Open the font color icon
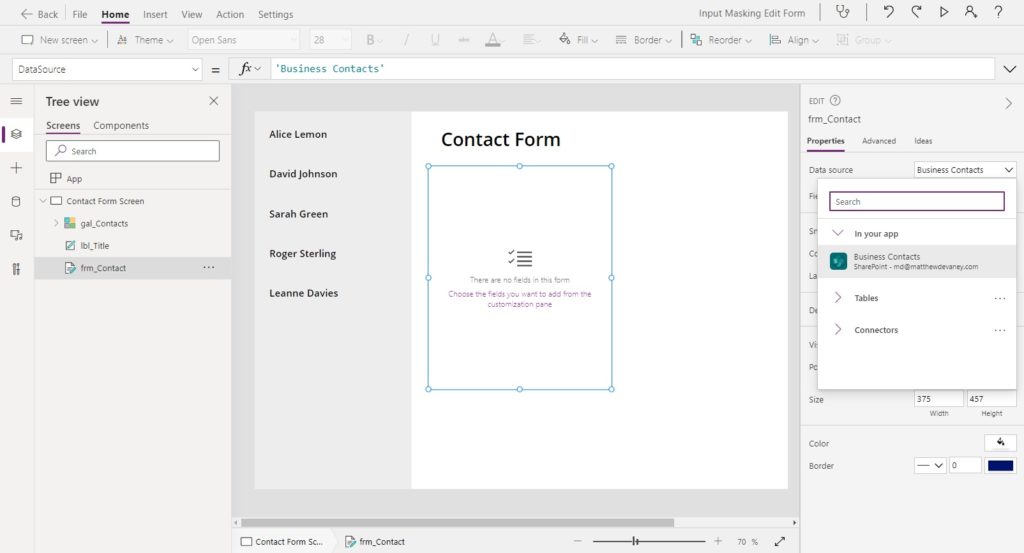Screen dimensions: 1024x553 pos(493,40)
